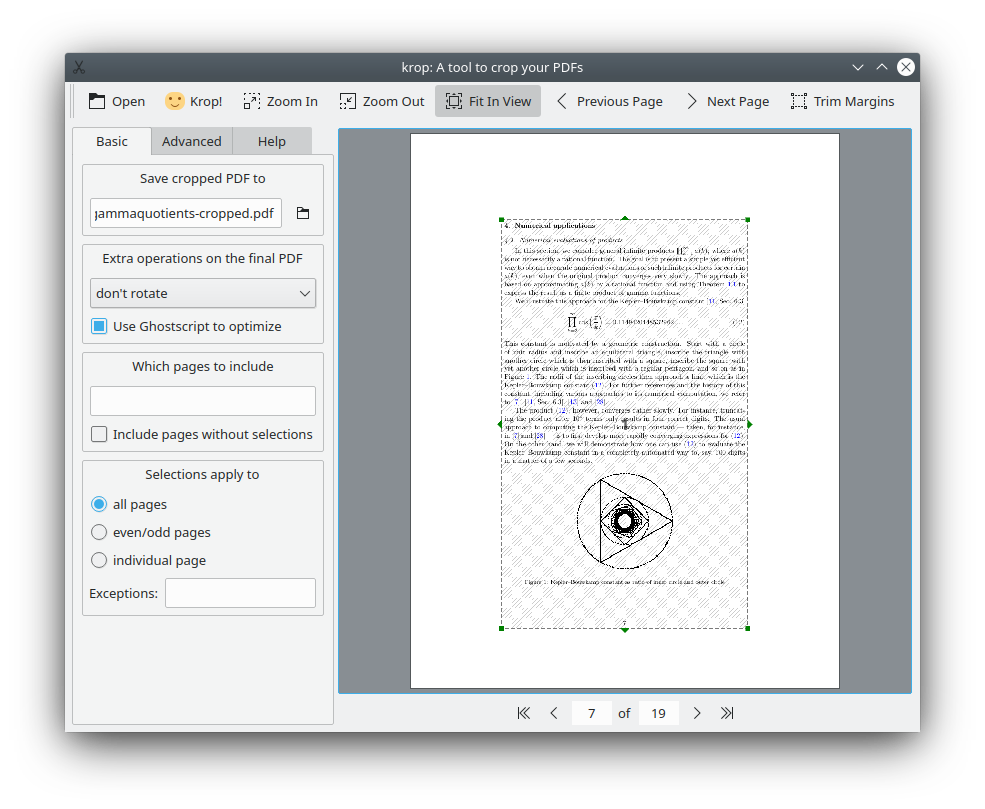
Task: Open the file browser for save location
Action: tap(303, 213)
